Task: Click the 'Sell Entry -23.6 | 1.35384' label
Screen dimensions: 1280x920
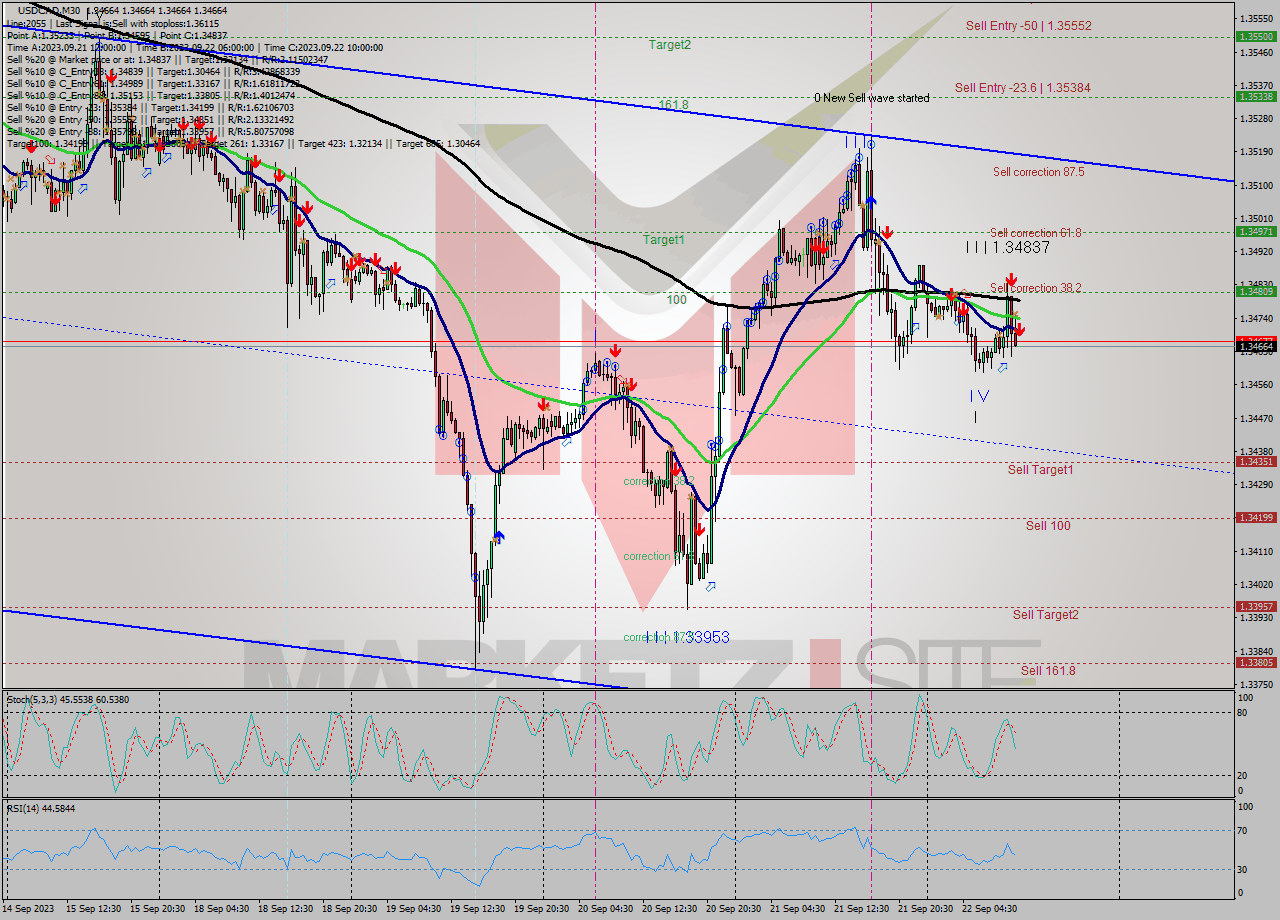Action: click(x=1022, y=88)
